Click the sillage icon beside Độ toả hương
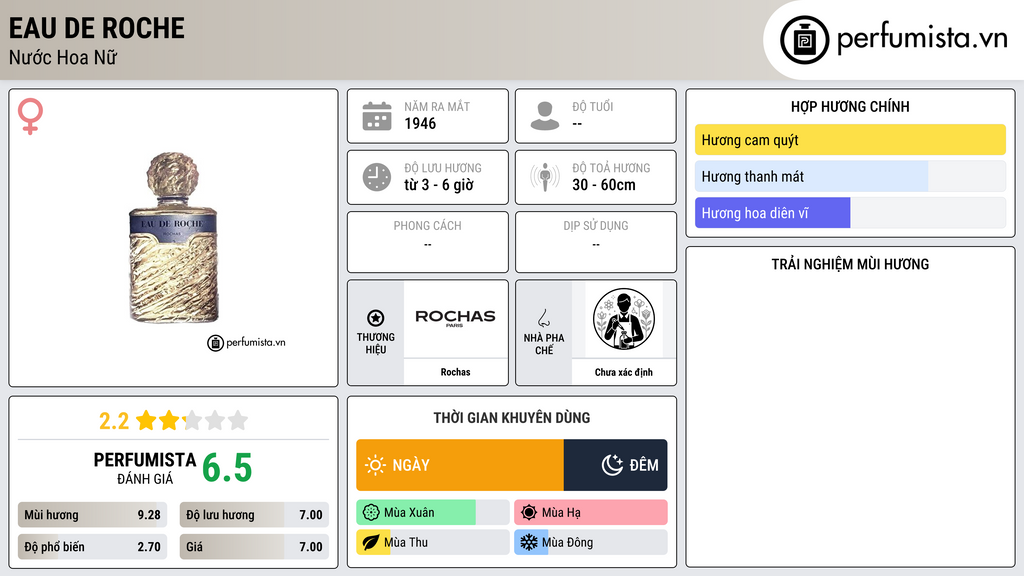 pyautogui.click(x=545, y=177)
